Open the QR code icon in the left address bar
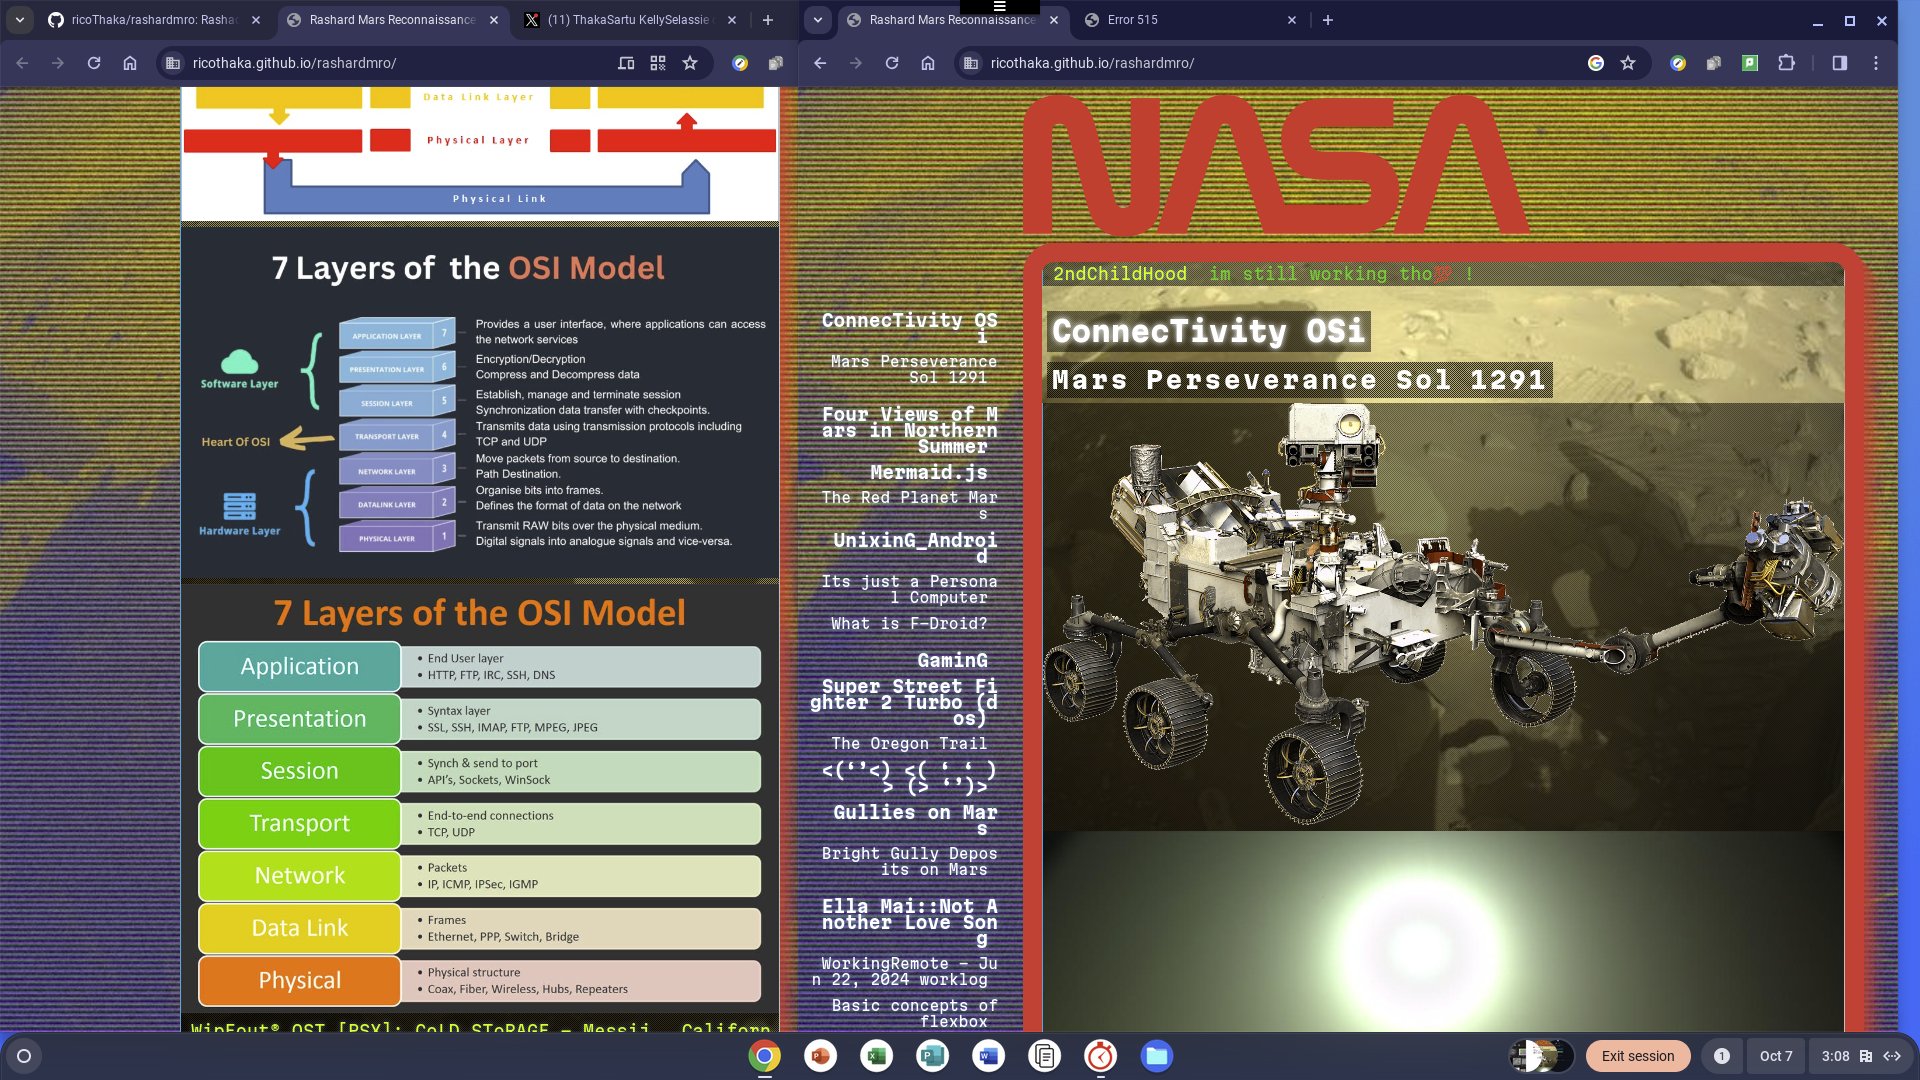Image resolution: width=1920 pixels, height=1080 pixels. pos(658,63)
